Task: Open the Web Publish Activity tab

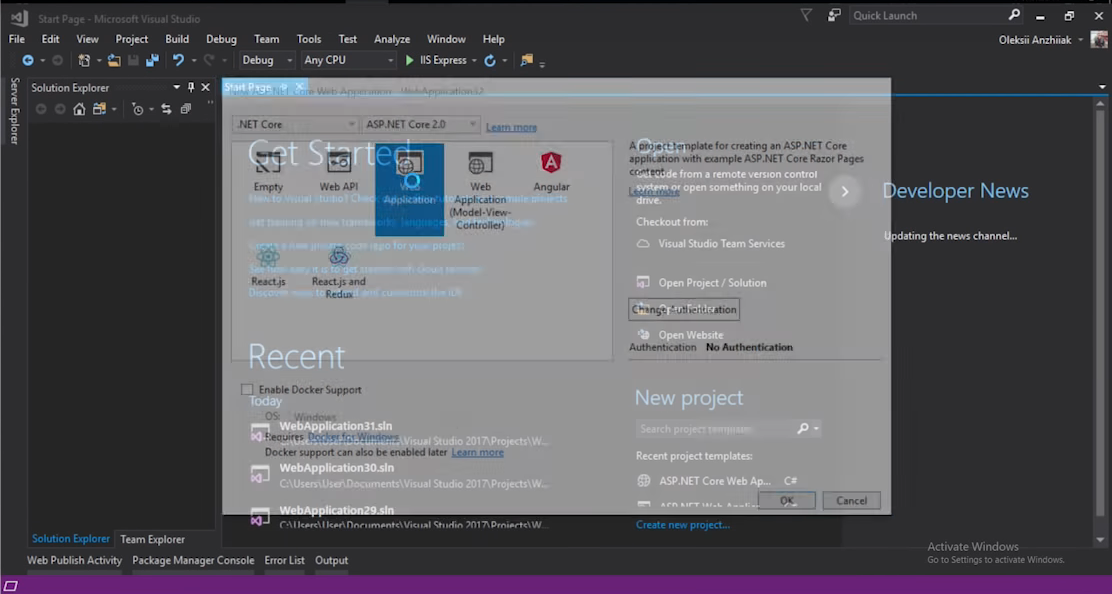Action: click(74, 560)
